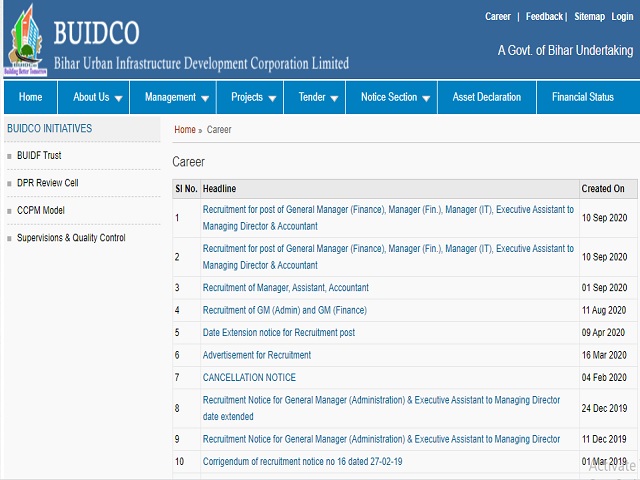Open Supervisions & Quality Control link
Viewport: 640px width, 480px height.
click(71, 238)
